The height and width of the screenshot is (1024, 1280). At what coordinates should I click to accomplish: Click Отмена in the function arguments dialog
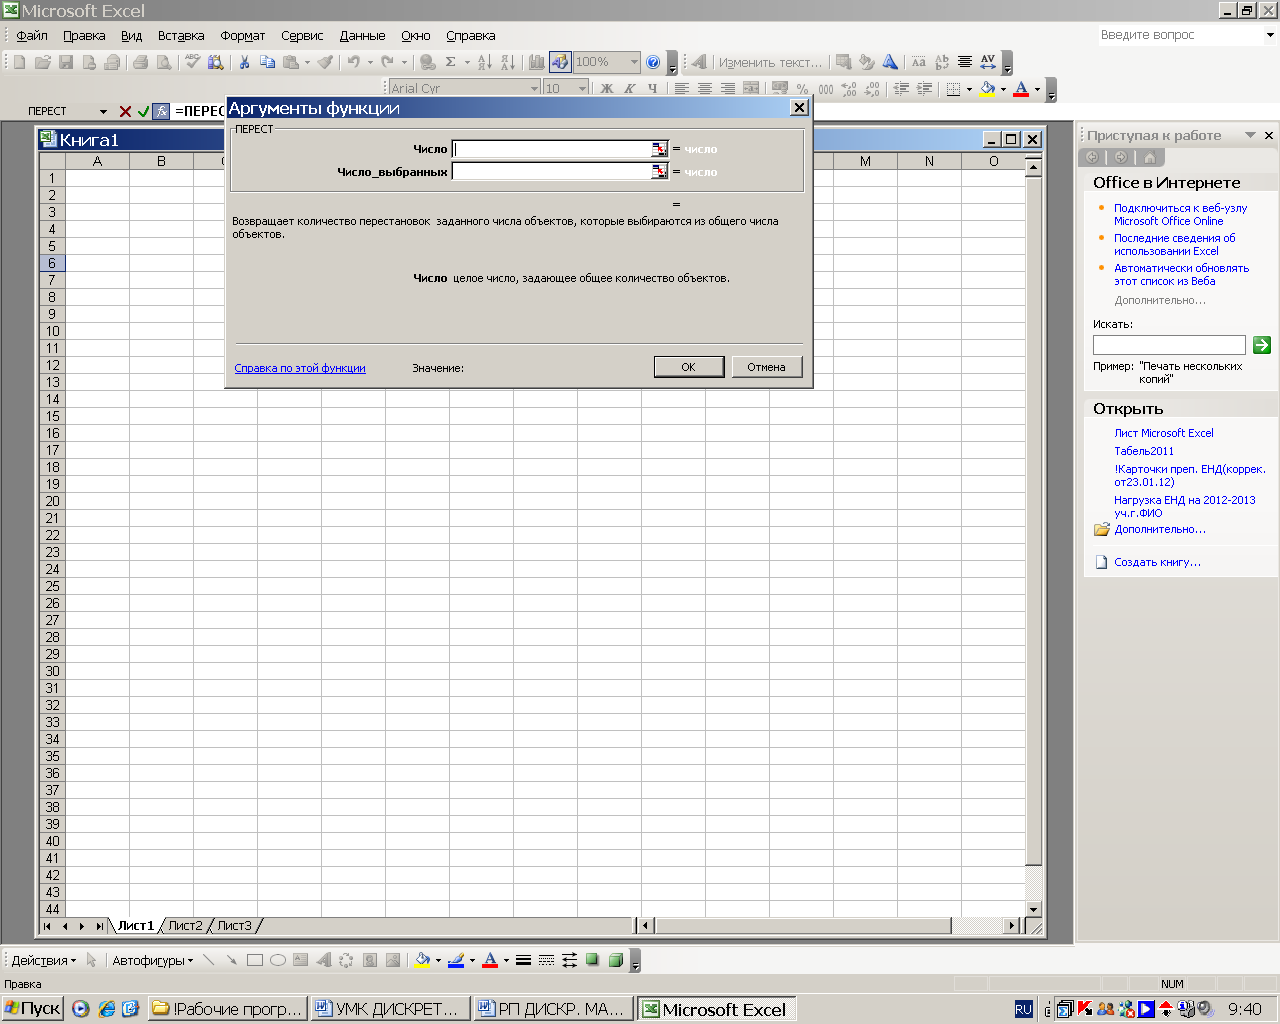[766, 367]
